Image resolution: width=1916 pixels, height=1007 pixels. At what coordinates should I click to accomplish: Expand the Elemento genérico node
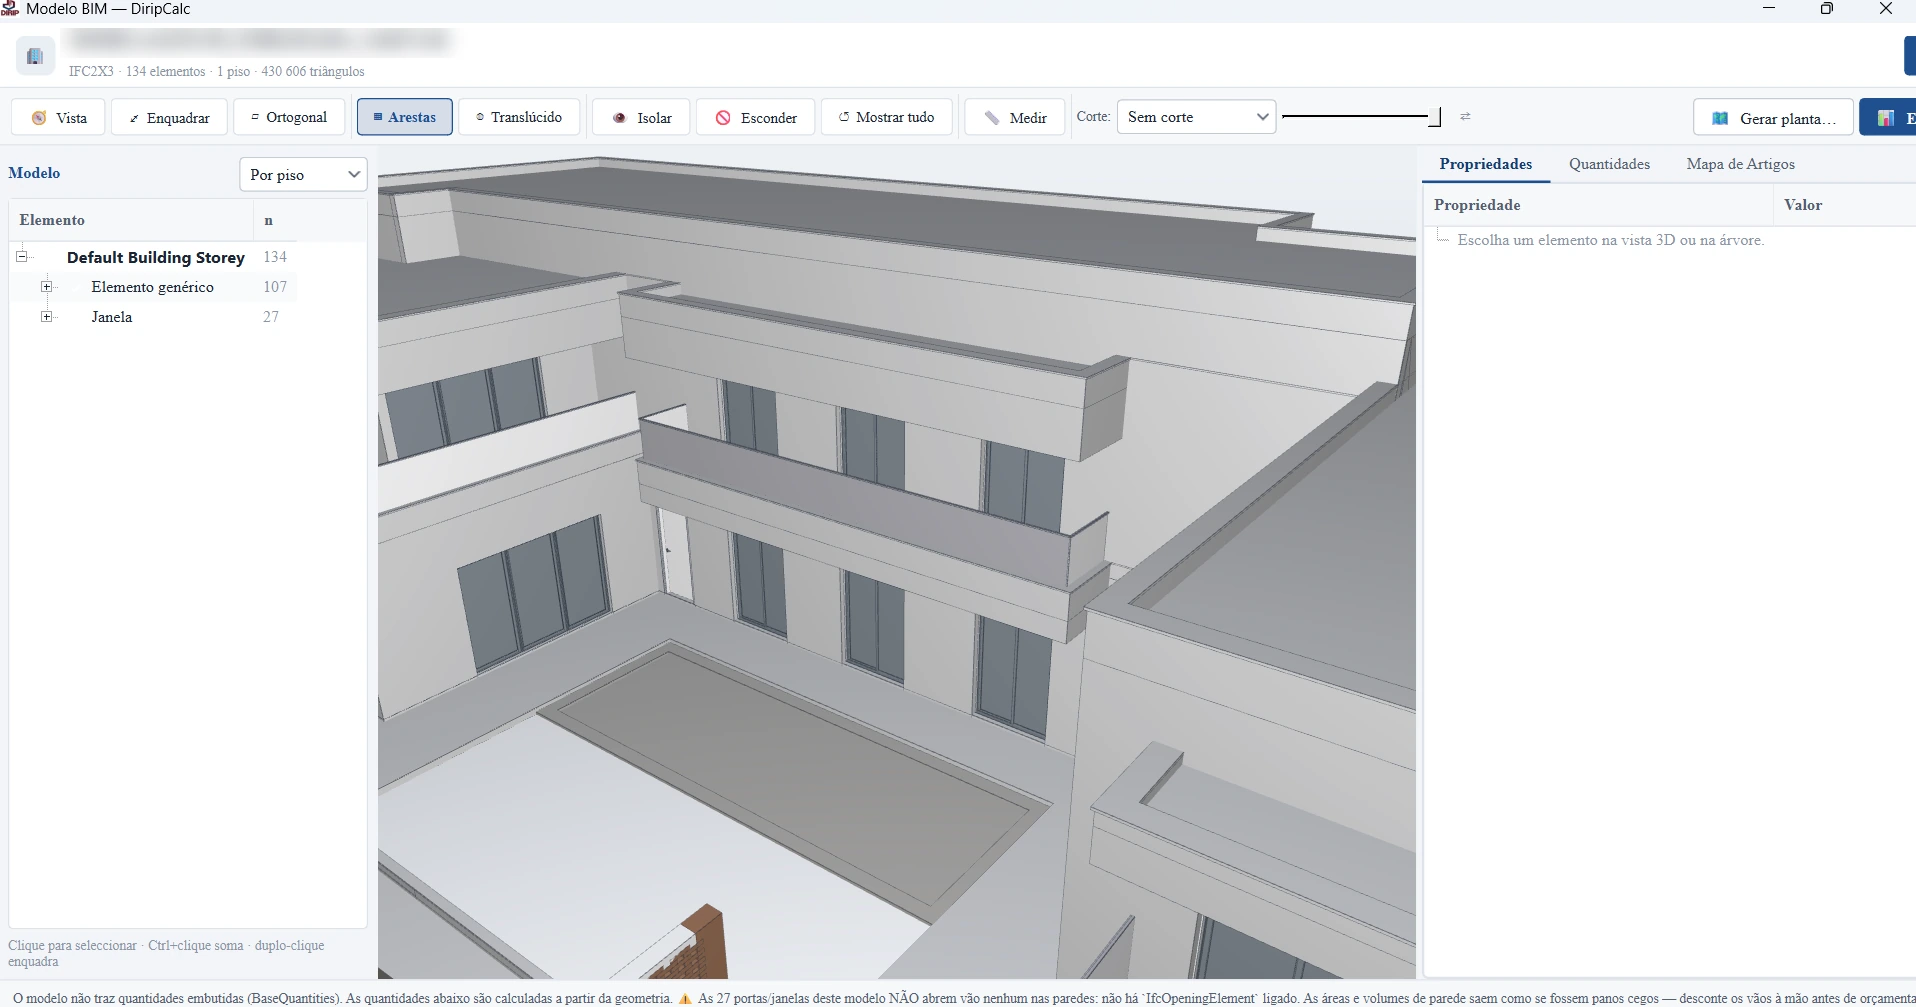pos(46,287)
